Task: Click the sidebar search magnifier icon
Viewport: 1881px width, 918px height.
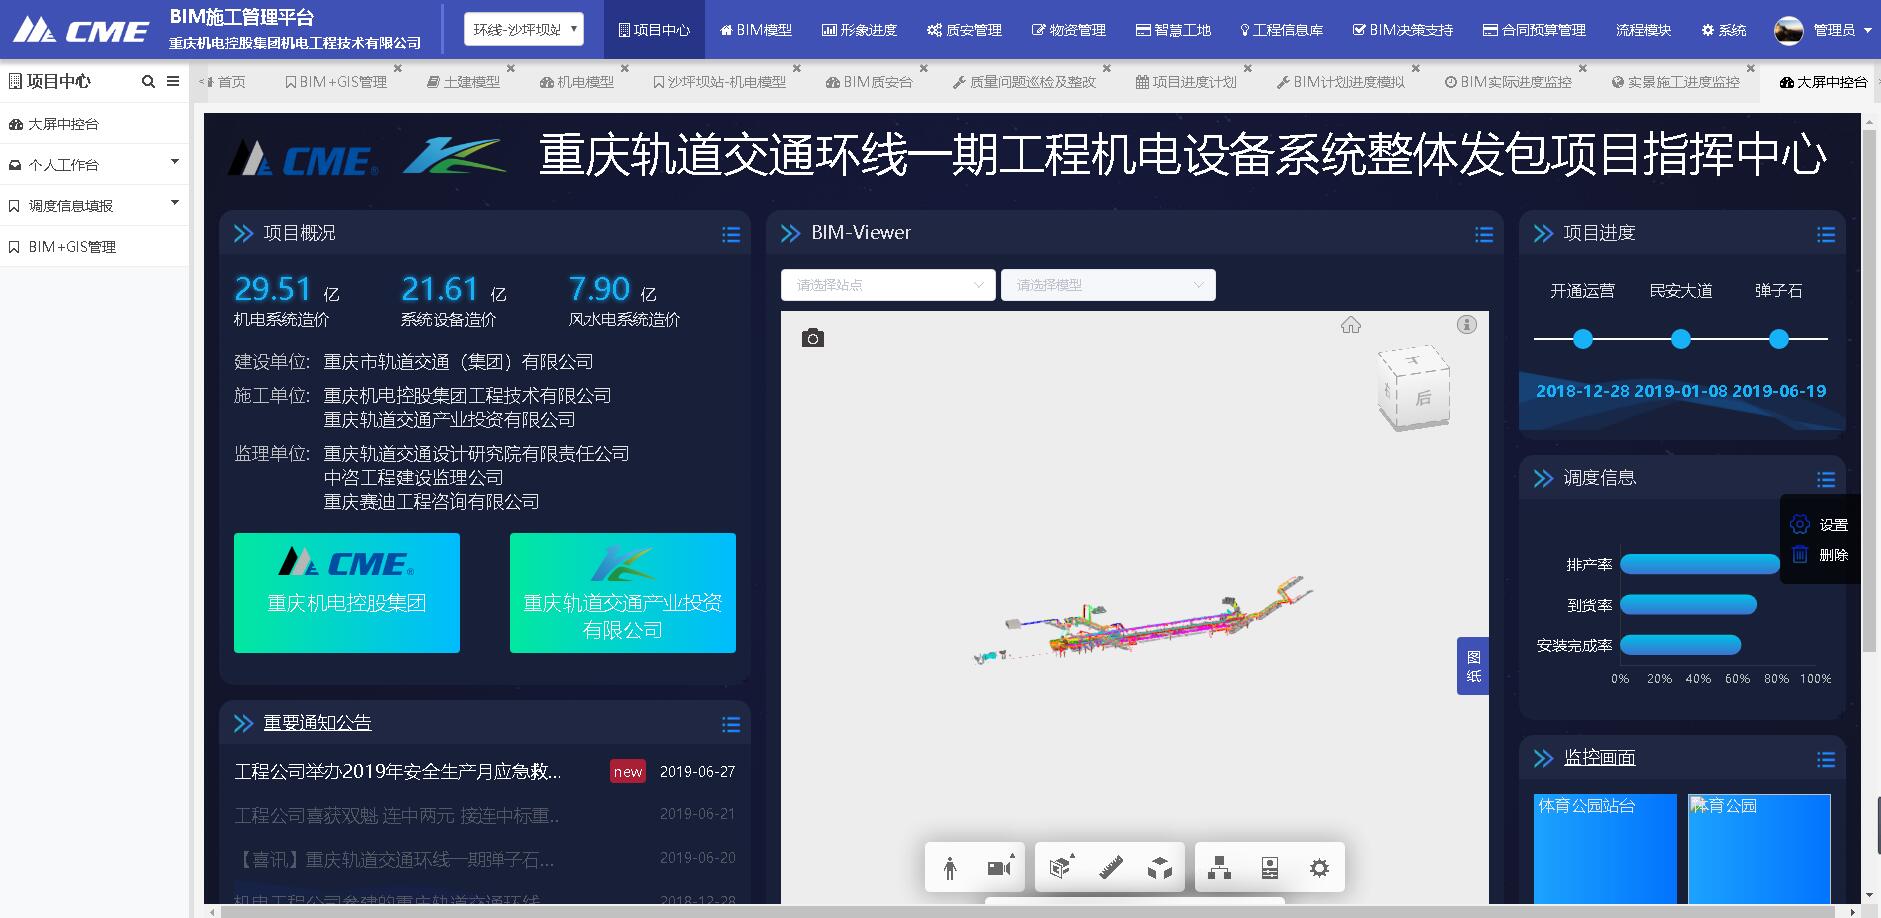Action: coord(148,82)
